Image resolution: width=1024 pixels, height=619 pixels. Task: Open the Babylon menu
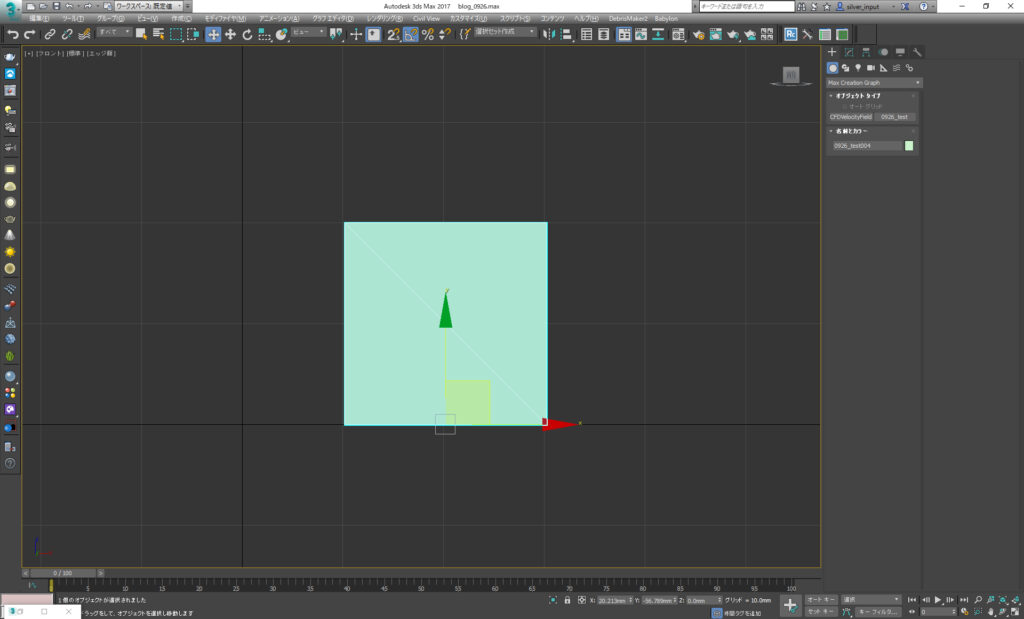point(666,19)
